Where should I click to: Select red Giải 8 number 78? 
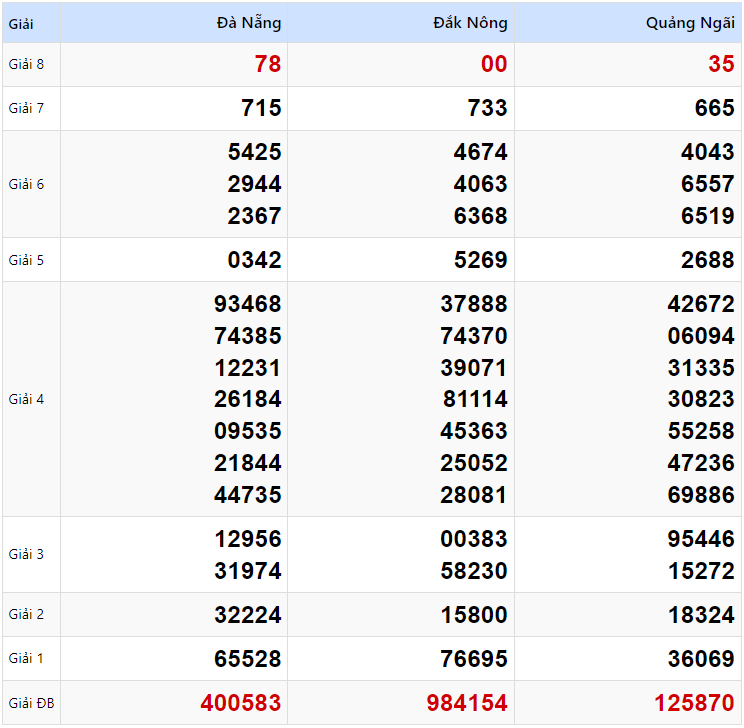pos(267,65)
